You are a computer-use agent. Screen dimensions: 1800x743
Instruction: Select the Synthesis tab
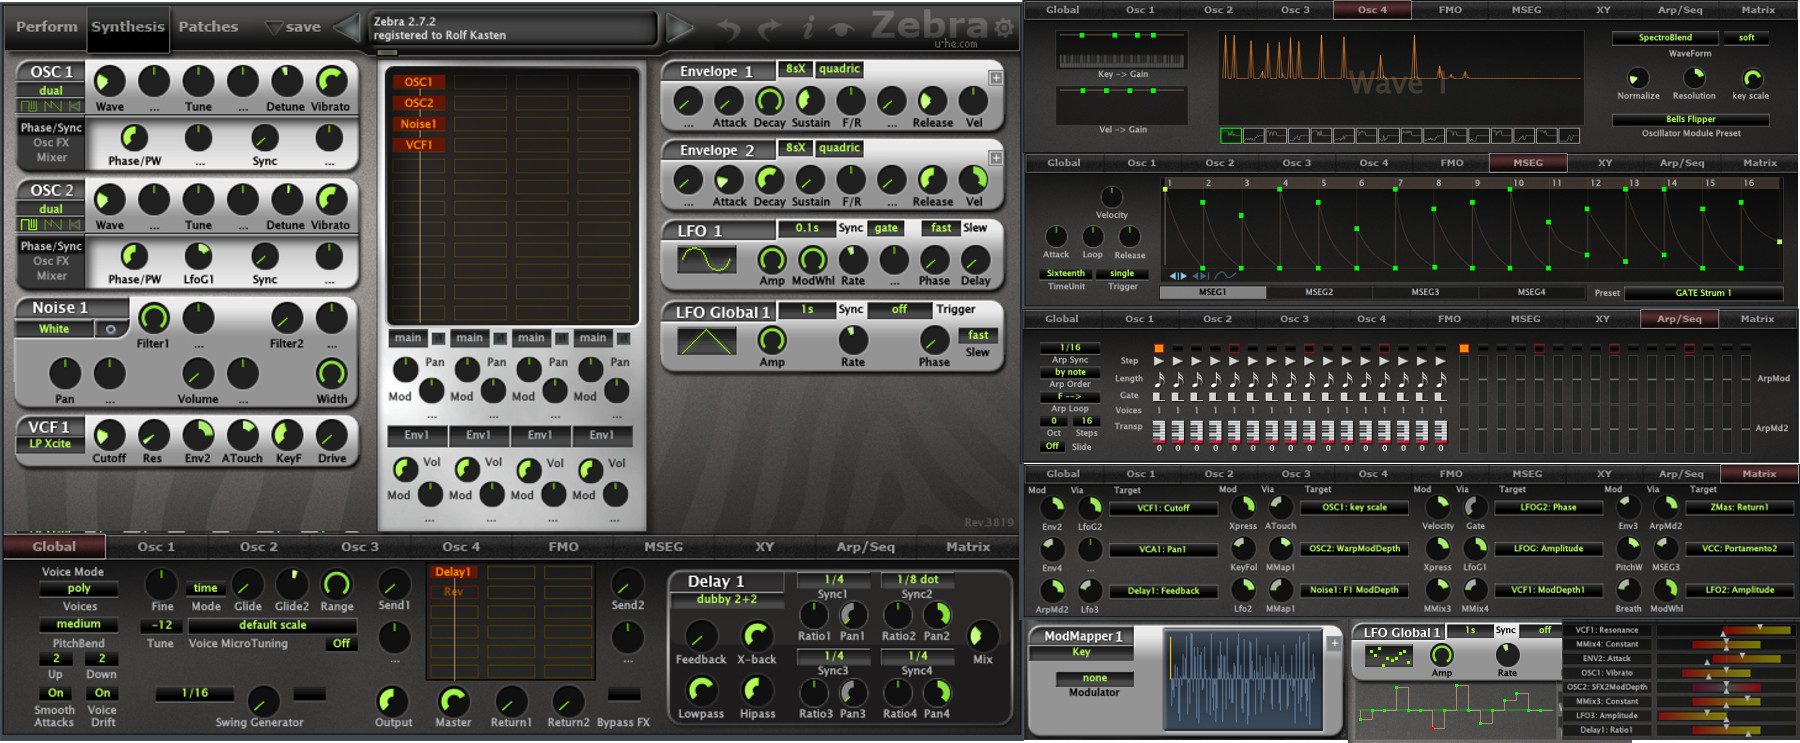(128, 27)
